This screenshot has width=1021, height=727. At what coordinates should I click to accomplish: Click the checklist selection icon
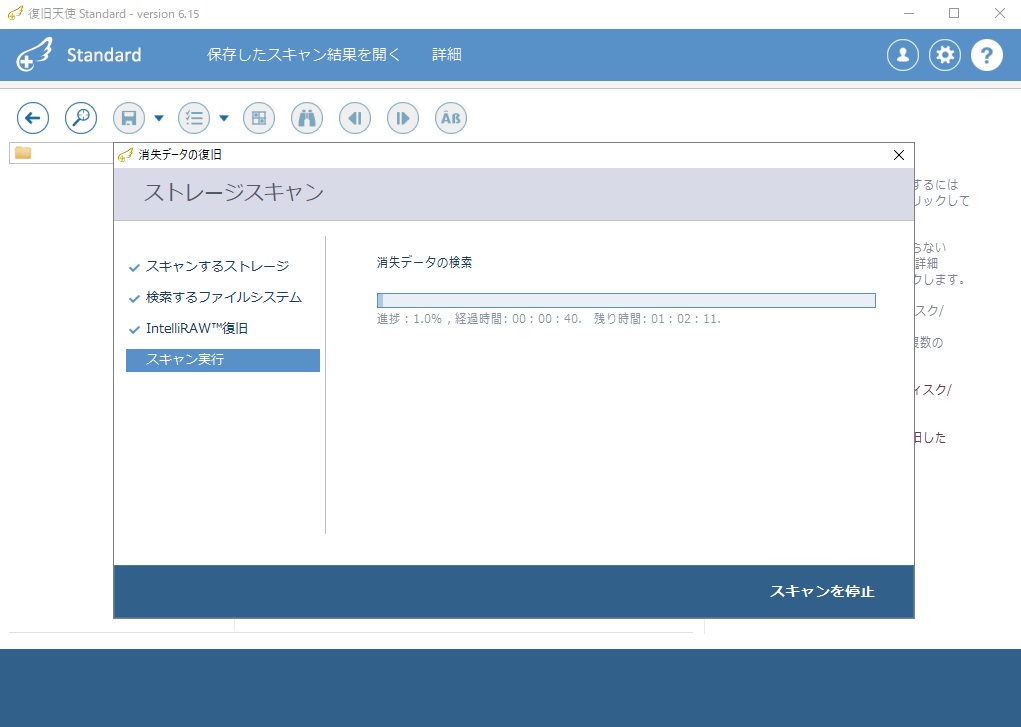pos(194,118)
